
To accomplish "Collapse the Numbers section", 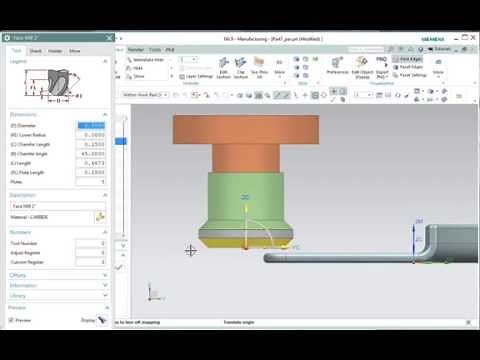I will coord(105,232).
